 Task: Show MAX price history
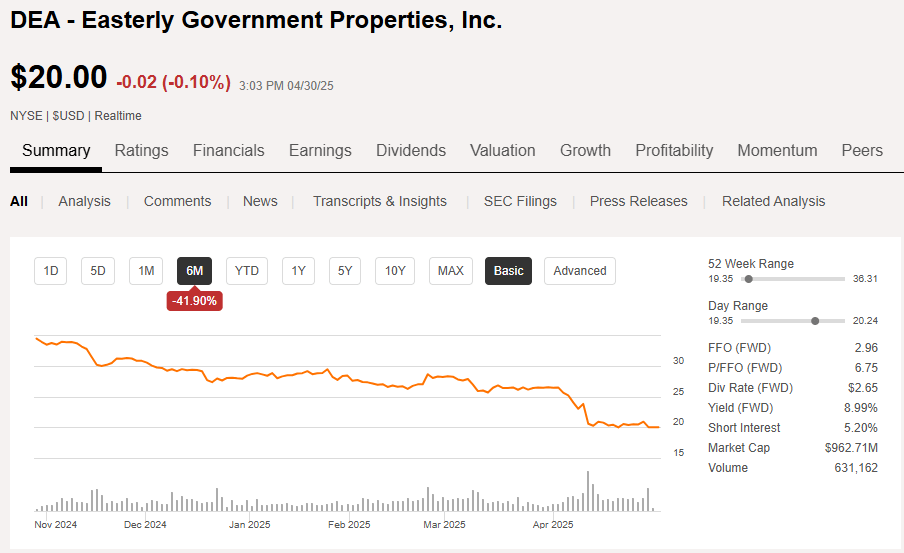451,271
